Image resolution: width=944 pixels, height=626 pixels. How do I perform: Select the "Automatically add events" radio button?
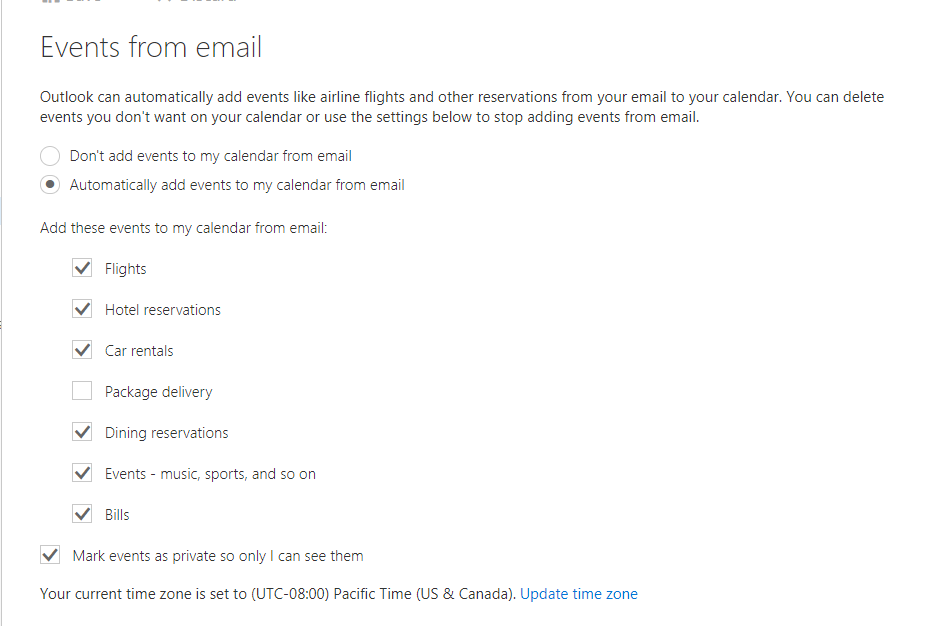[50, 185]
